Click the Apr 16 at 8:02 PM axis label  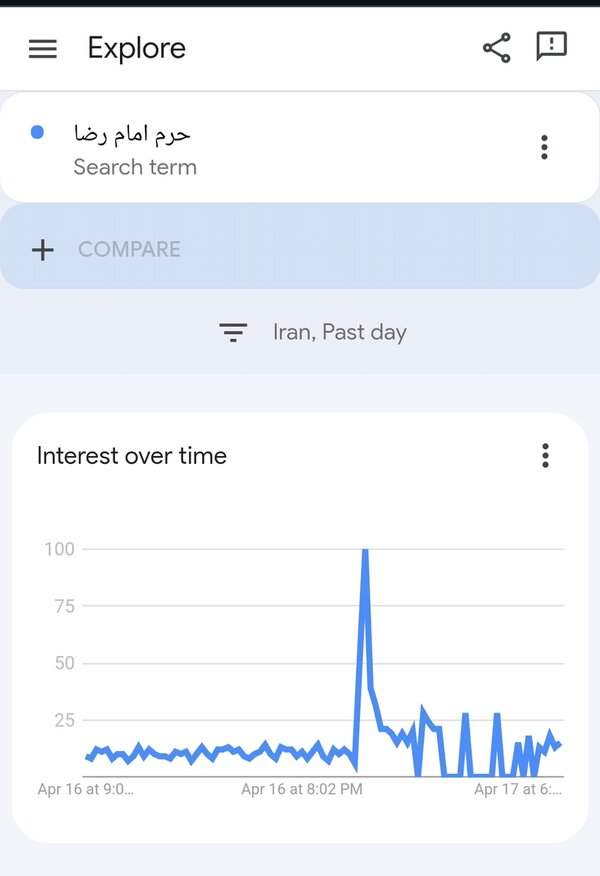tap(300, 789)
